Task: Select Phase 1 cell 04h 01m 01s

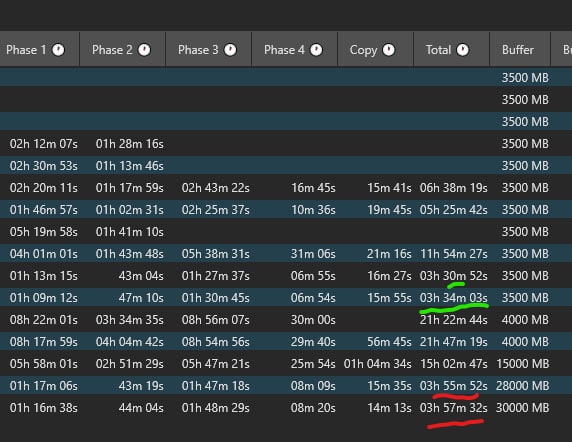Action: click(x=44, y=254)
